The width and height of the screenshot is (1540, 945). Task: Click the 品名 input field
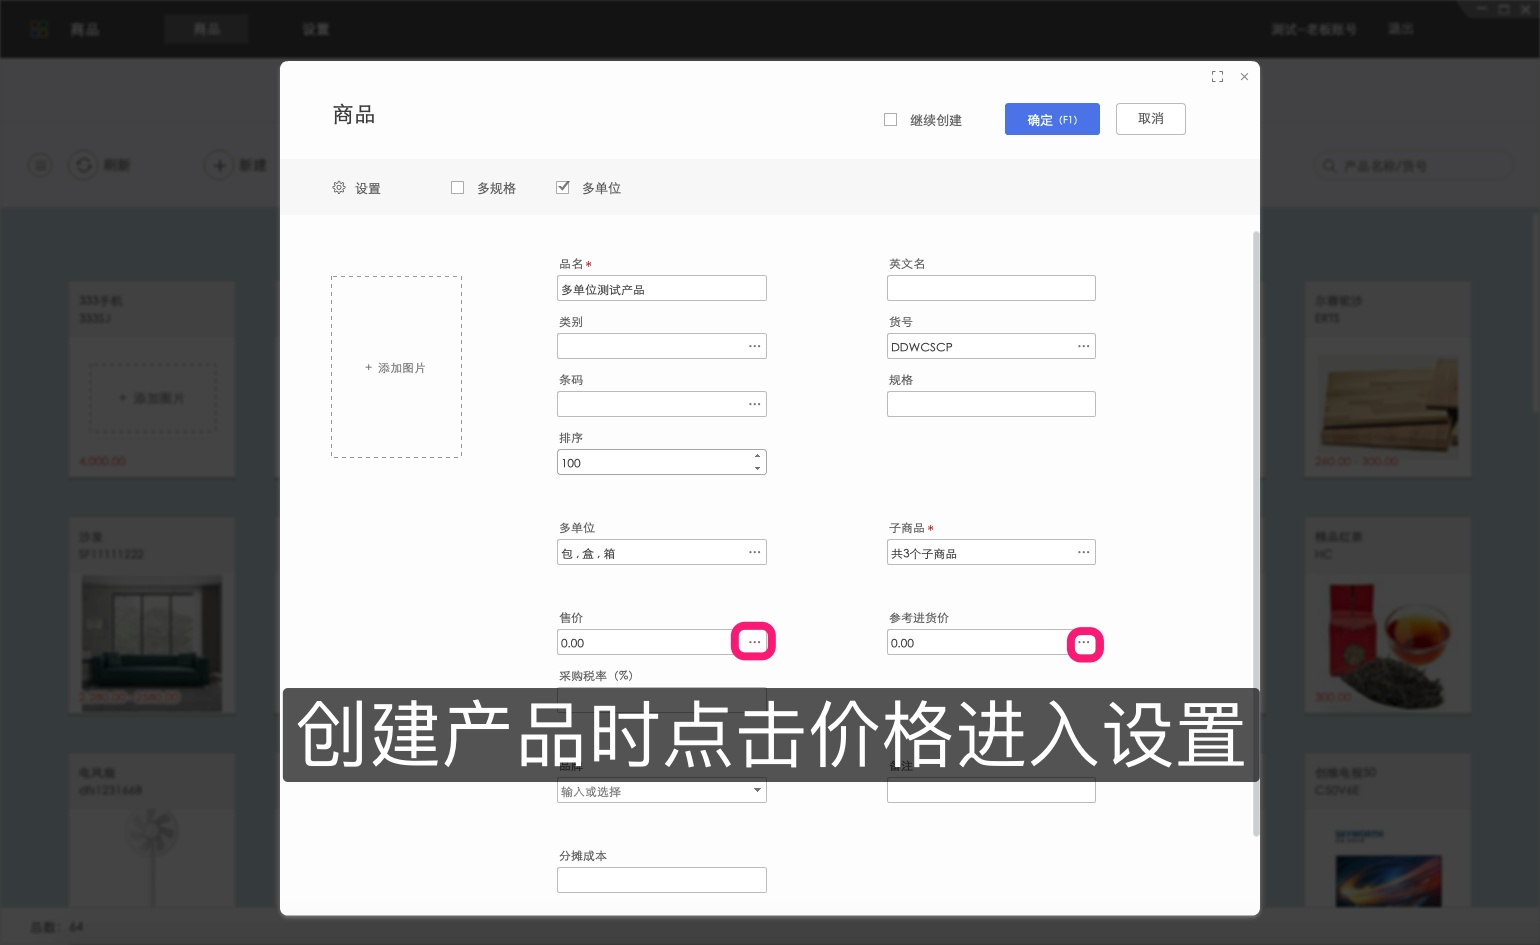[662, 288]
